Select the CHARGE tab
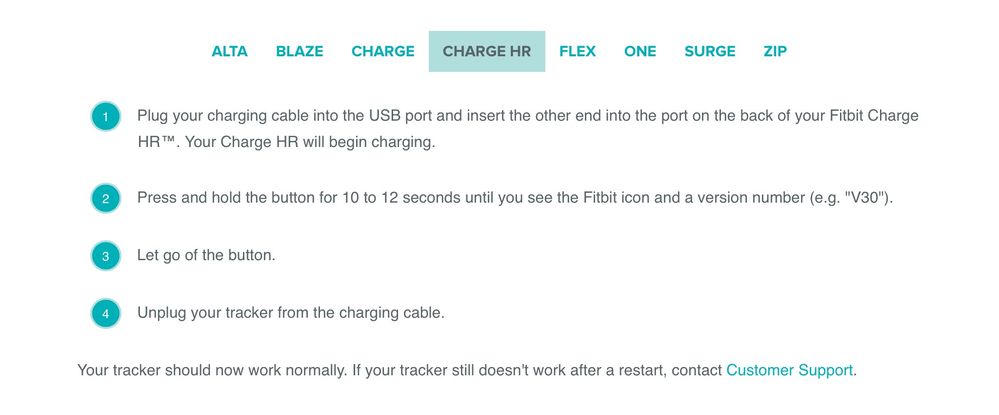This screenshot has width=999, height=415. (x=383, y=52)
